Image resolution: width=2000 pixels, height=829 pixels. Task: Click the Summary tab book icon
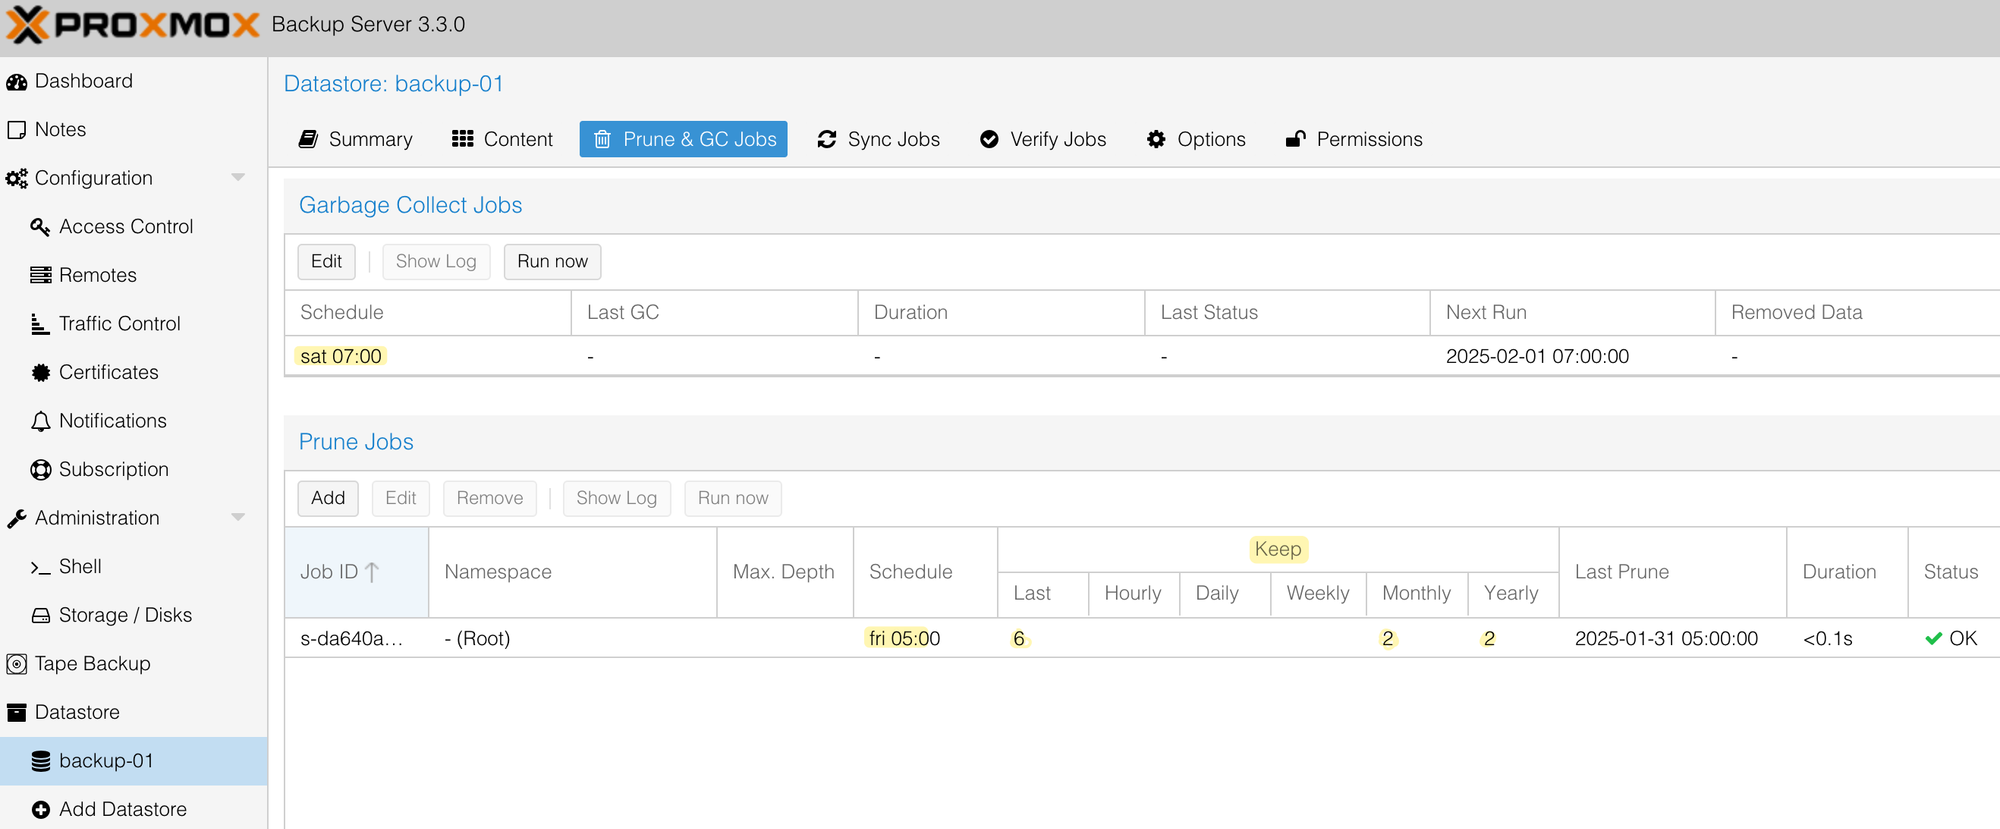point(309,139)
